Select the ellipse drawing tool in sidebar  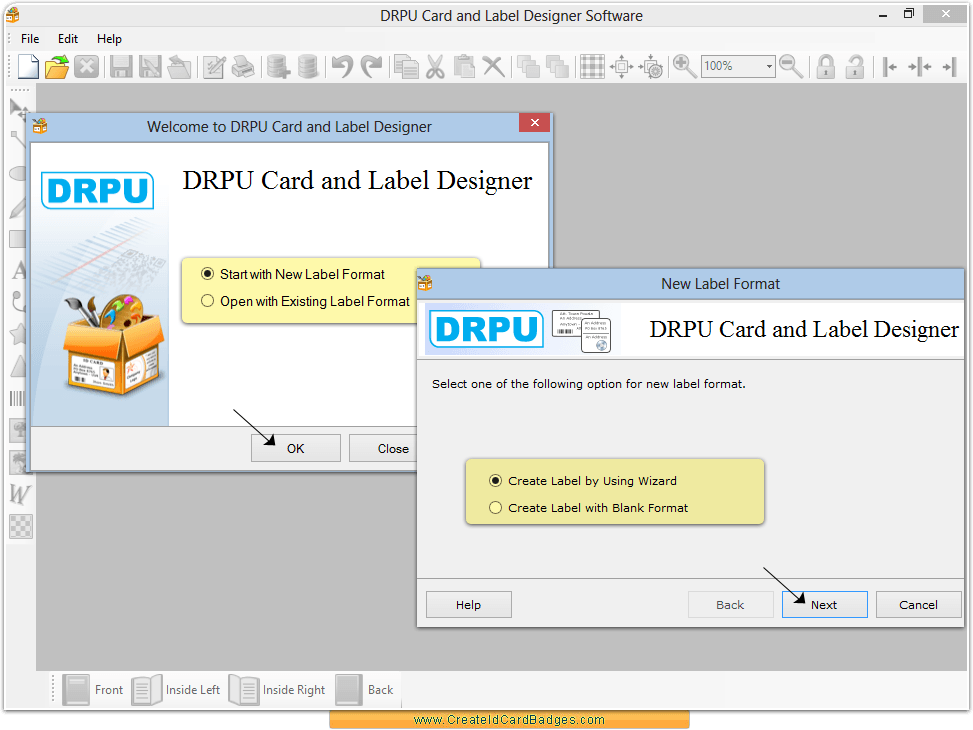pyautogui.click(x=19, y=174)
